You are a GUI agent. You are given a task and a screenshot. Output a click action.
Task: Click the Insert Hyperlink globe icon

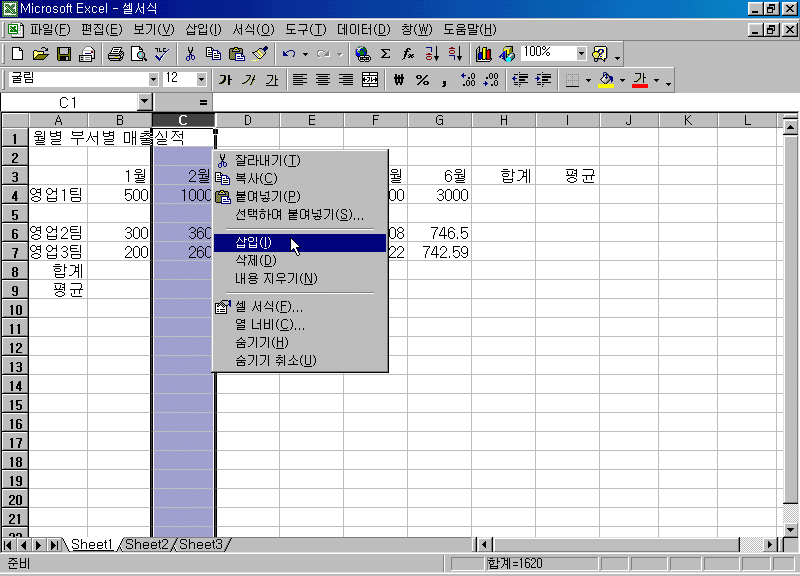coord(363,54)
